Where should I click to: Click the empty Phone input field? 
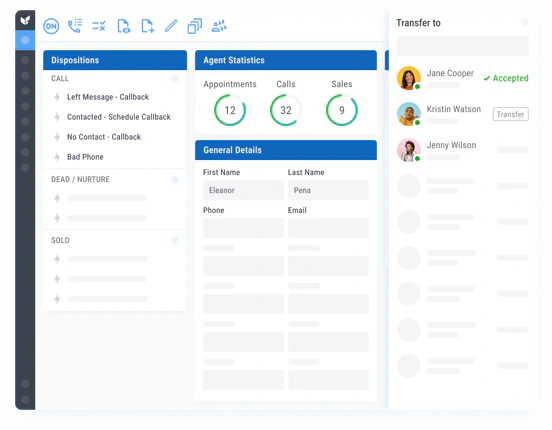(x=243, y=228)
